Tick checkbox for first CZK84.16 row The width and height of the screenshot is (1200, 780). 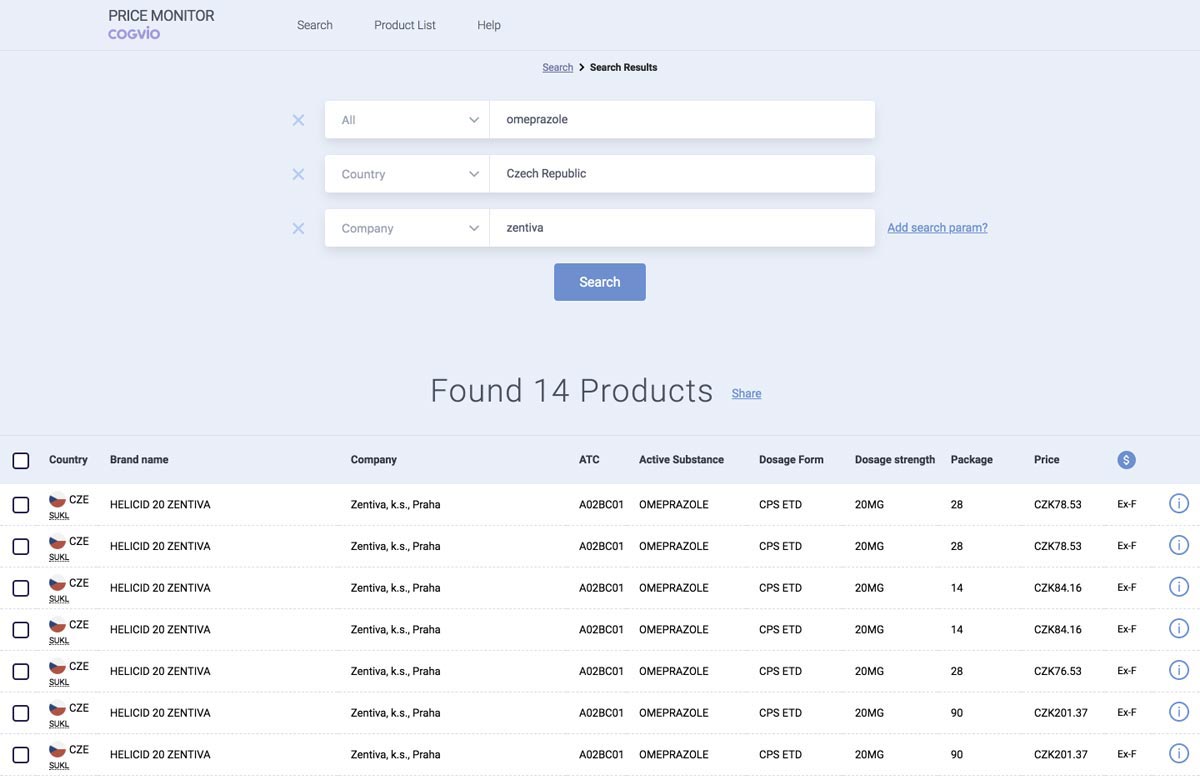point(21,589)
